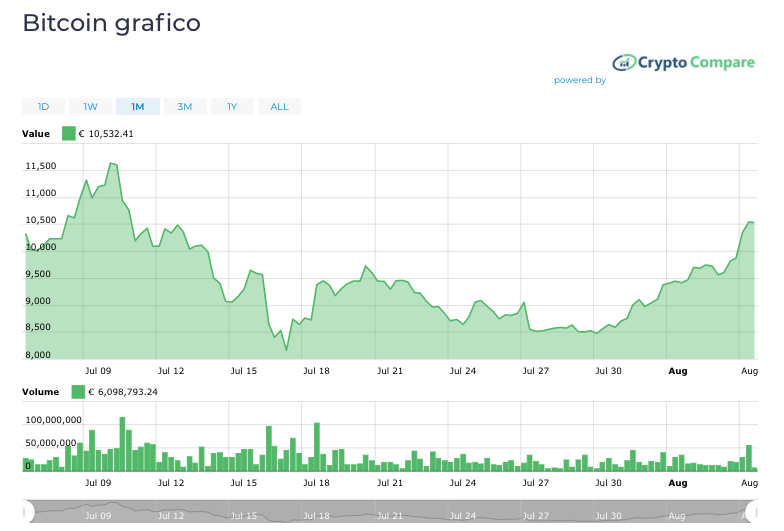Viewport: 784px width, 531px height.
Task: Grab the left handle of range scrollbar
Action: pos(26,512)
